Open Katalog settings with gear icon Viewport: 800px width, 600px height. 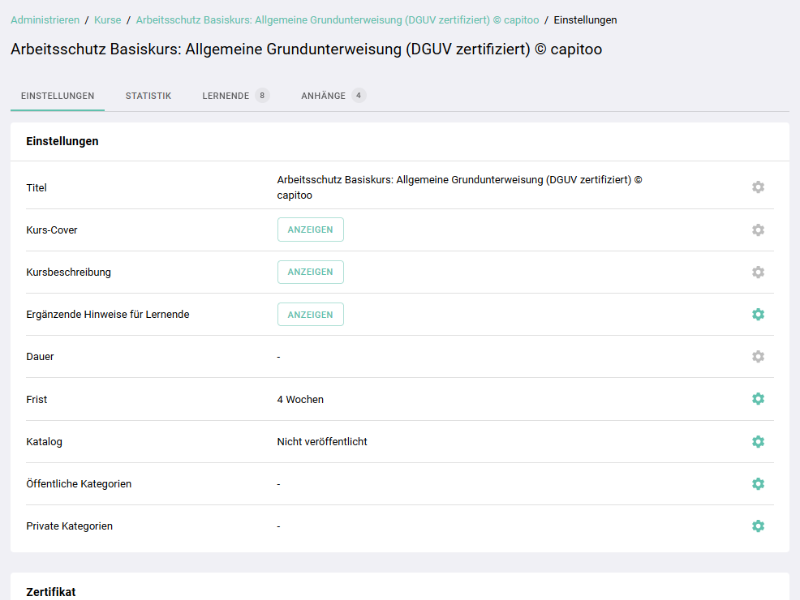pyautogui.click(x=758, y=441)
